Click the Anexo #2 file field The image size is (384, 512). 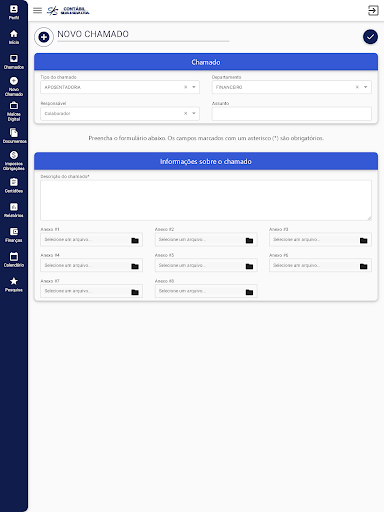[x=206, y=240]
